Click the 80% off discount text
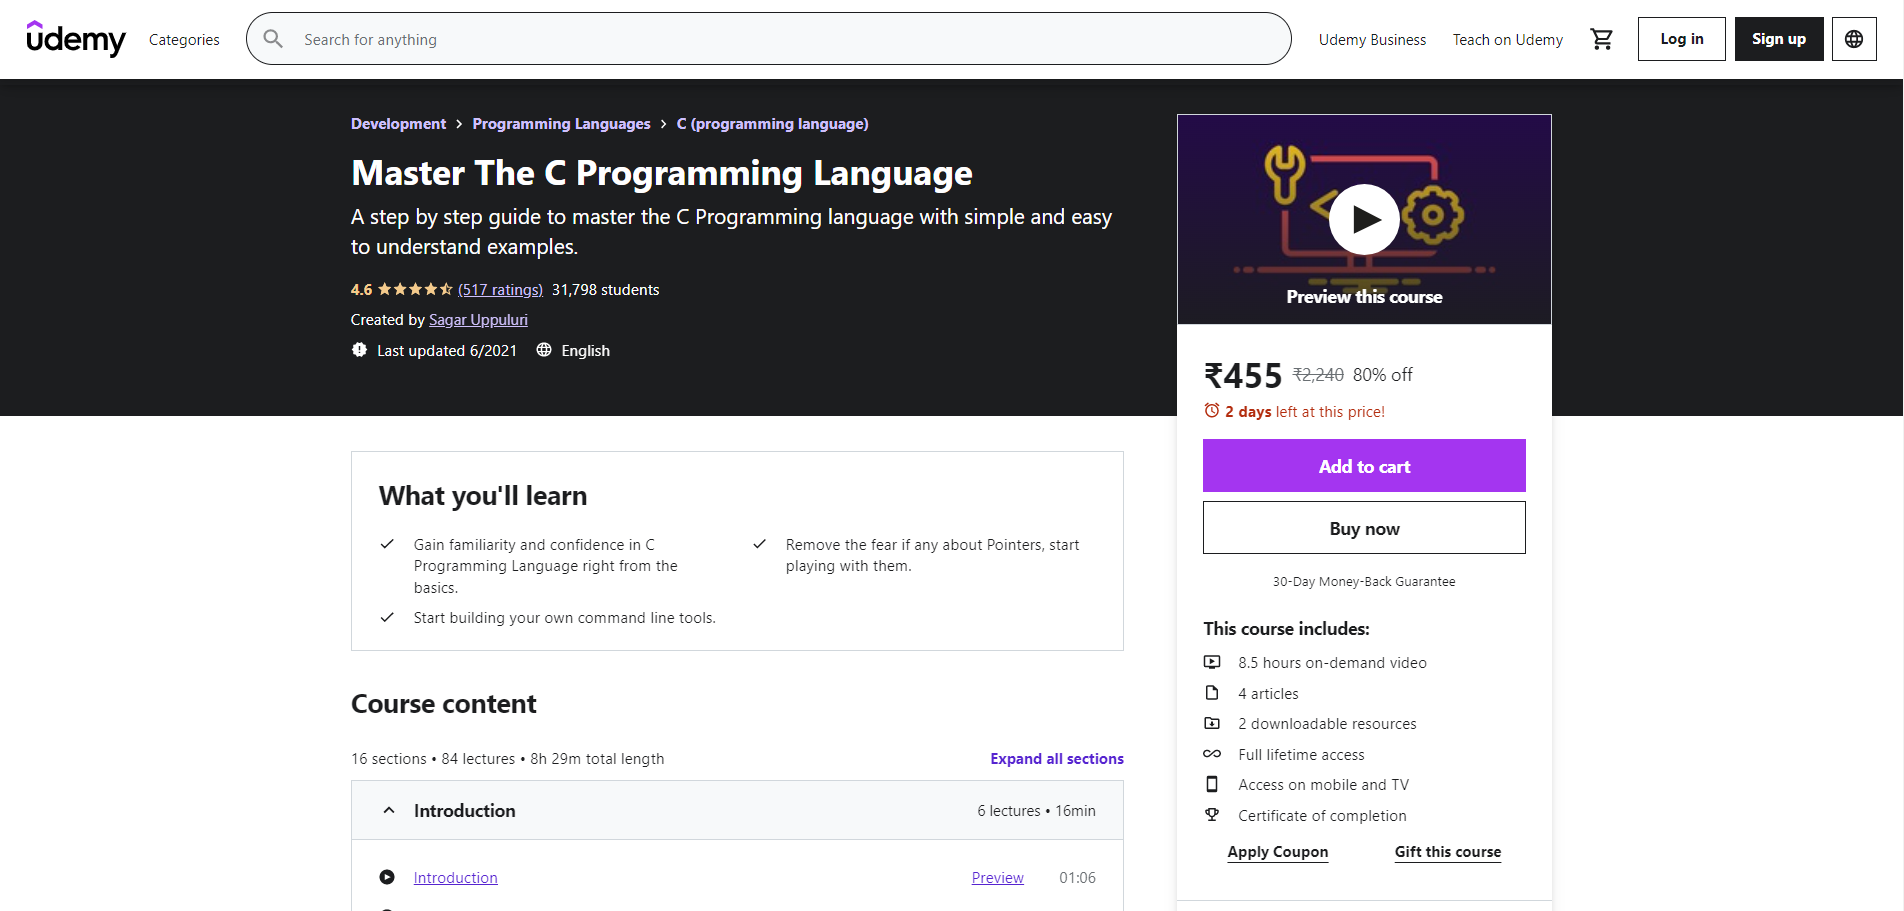 tap(1383, 375)
